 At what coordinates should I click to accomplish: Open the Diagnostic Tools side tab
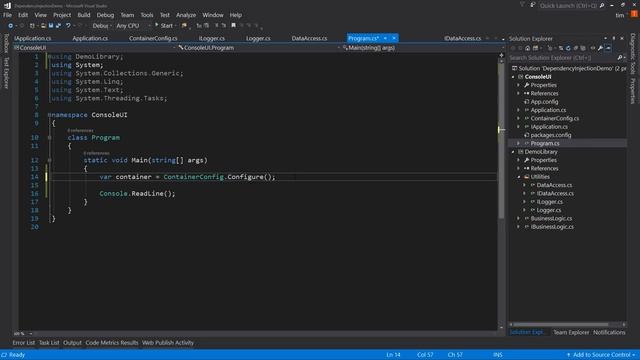point(632,54)
